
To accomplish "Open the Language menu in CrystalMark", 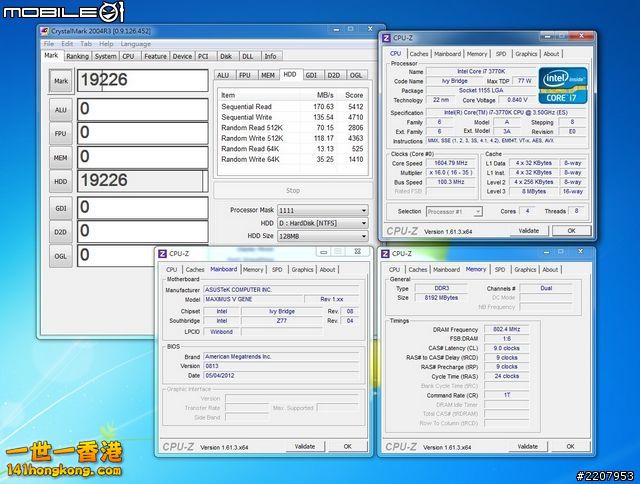I will click(135, 44).
